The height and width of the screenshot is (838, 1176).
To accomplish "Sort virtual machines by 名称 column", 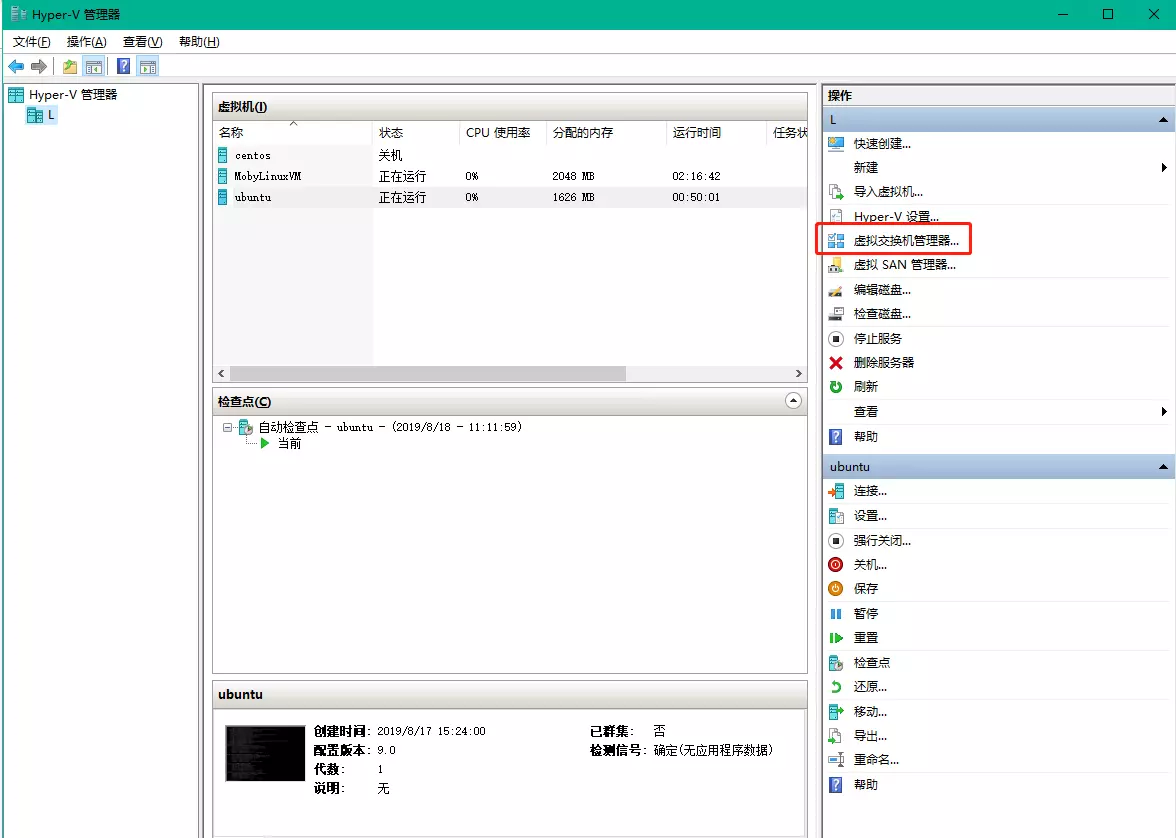I will click(292, 133).
